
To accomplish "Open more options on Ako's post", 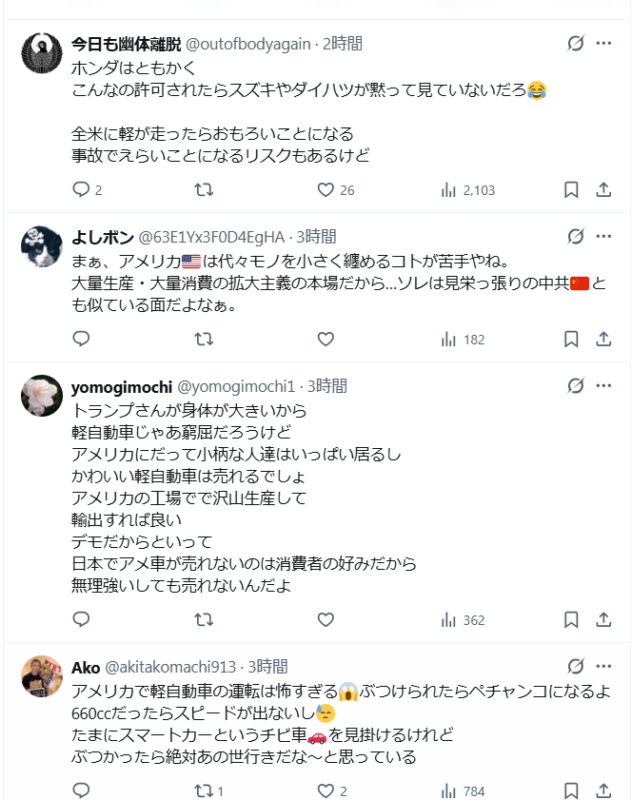I will (x=603, y=664).
